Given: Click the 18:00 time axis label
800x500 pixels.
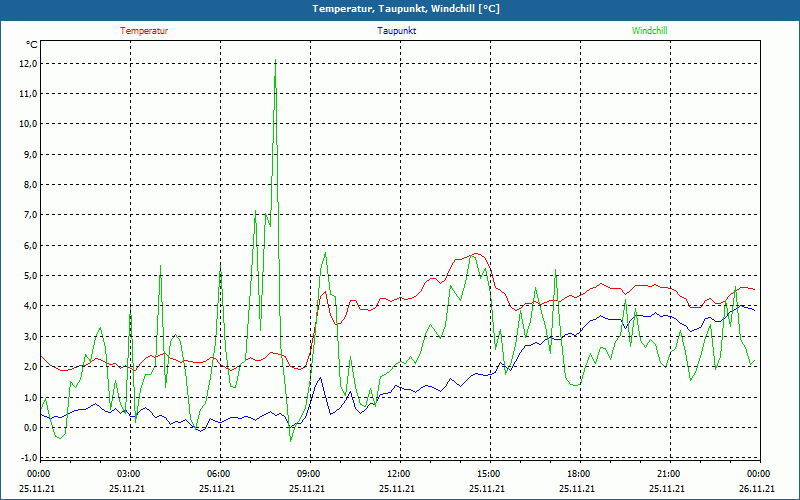Looking at the screenshot, I should tap(577, 474).
